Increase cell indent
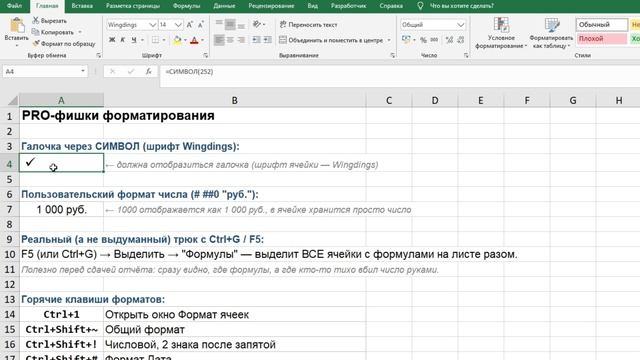 click(267, 40)
